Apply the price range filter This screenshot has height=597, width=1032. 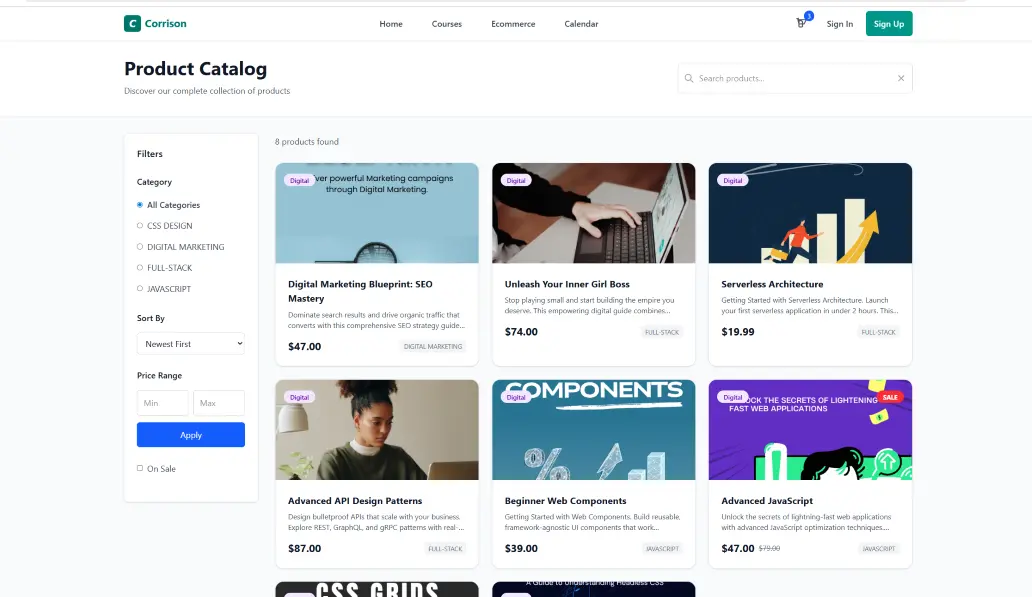tap(191, 435)
